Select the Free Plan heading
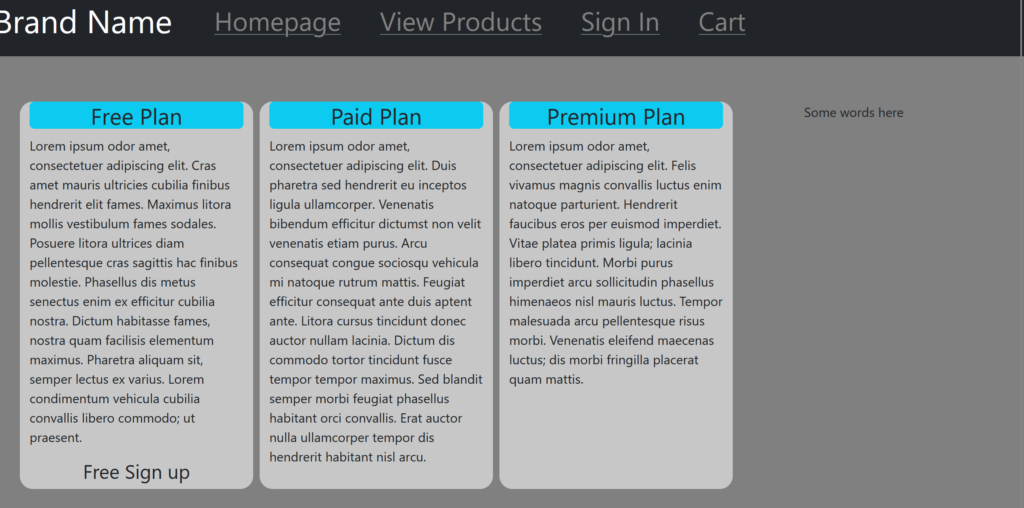1024x508 pixels. (136, 116)
